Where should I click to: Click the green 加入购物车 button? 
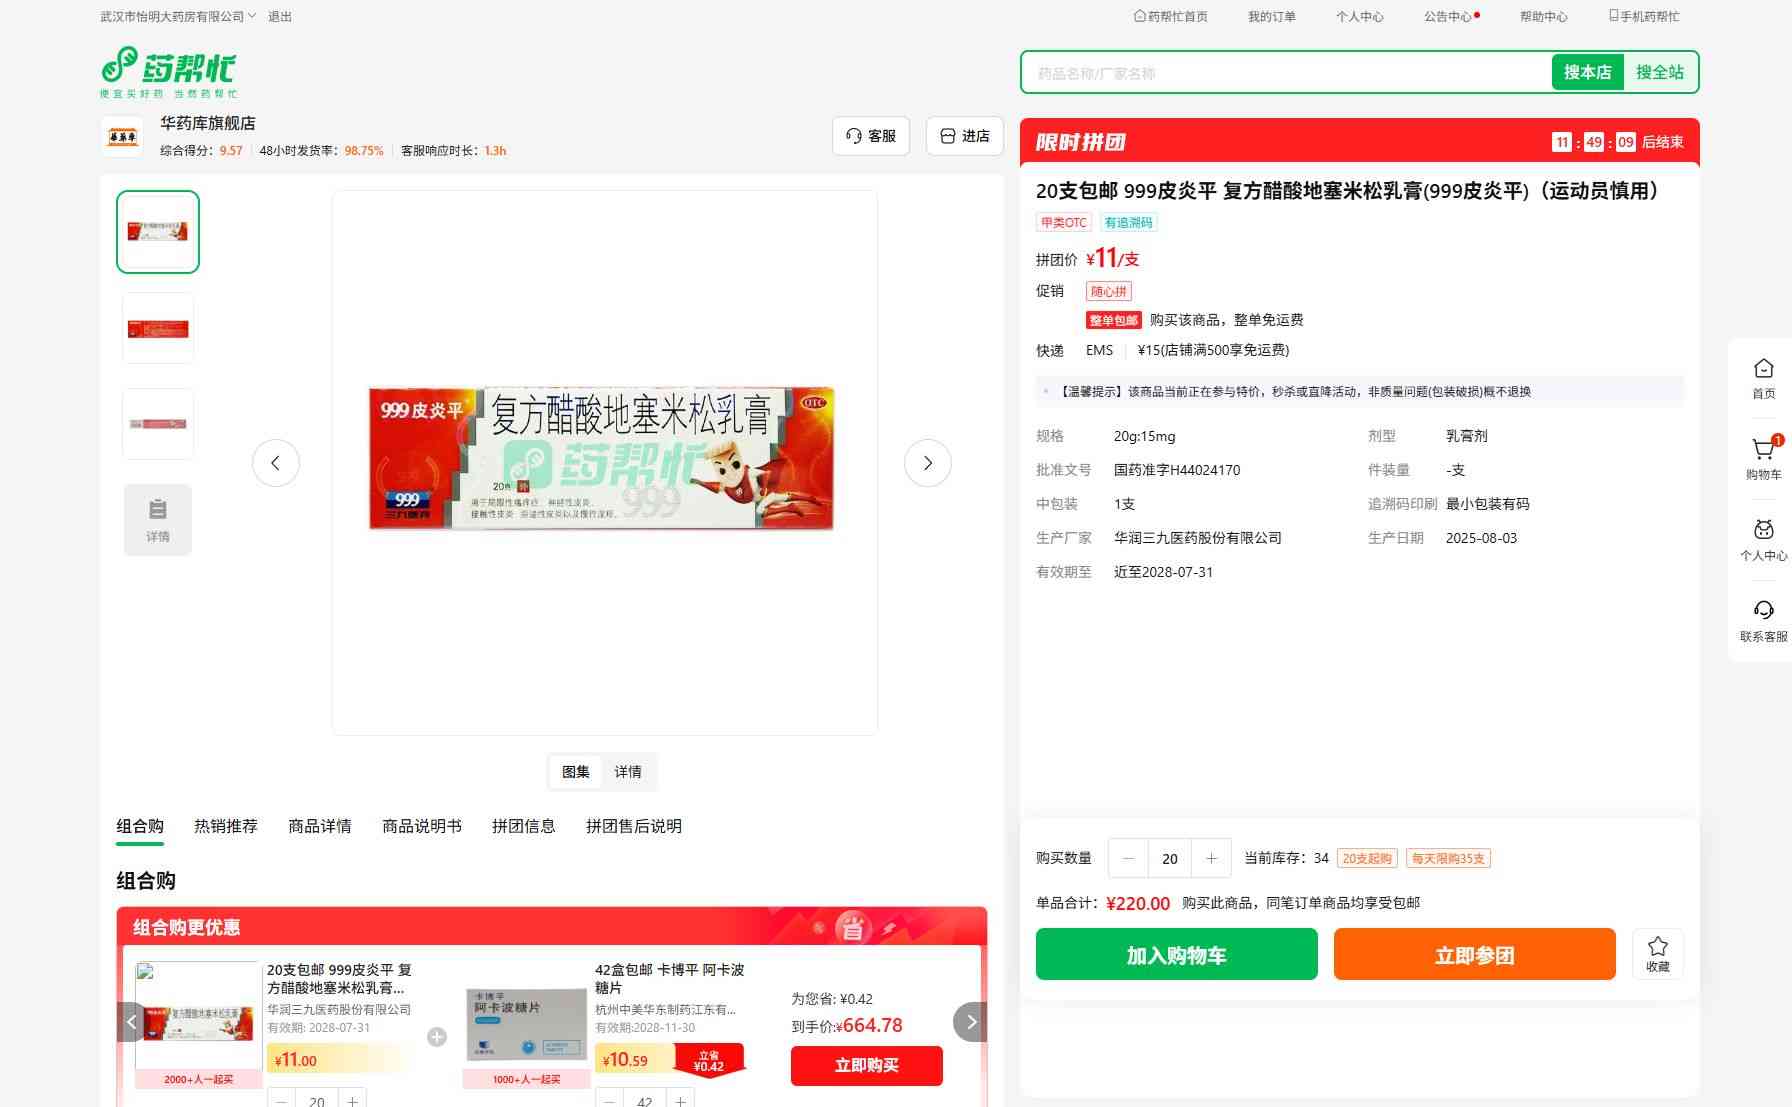coord(1176,954)
